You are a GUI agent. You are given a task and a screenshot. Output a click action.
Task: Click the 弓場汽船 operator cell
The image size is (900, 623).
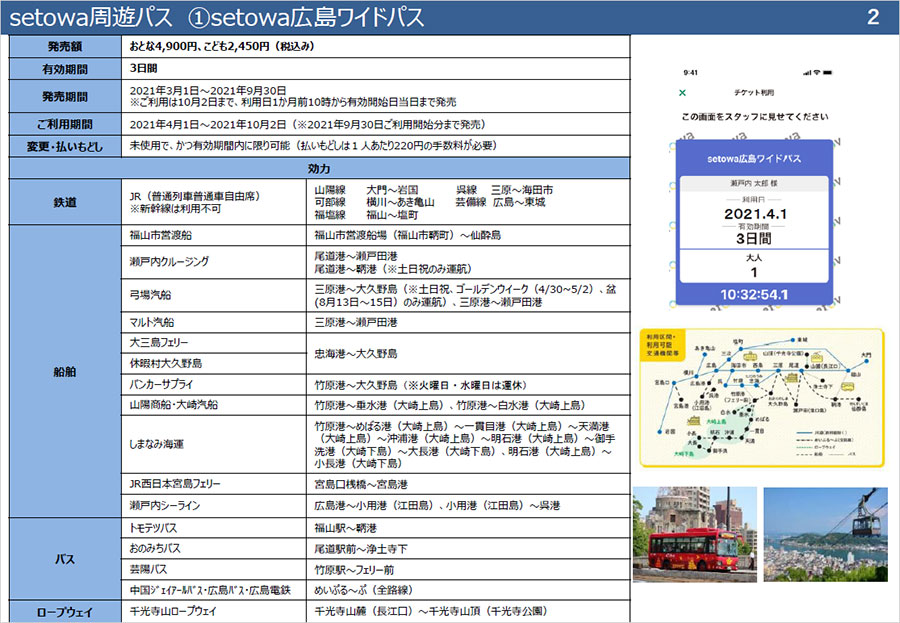[x=214, y=295]
